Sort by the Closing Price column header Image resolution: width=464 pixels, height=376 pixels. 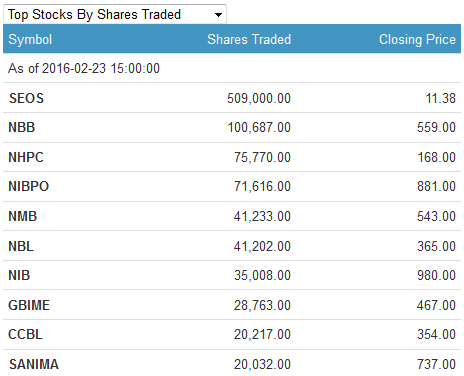coord(417,39)
